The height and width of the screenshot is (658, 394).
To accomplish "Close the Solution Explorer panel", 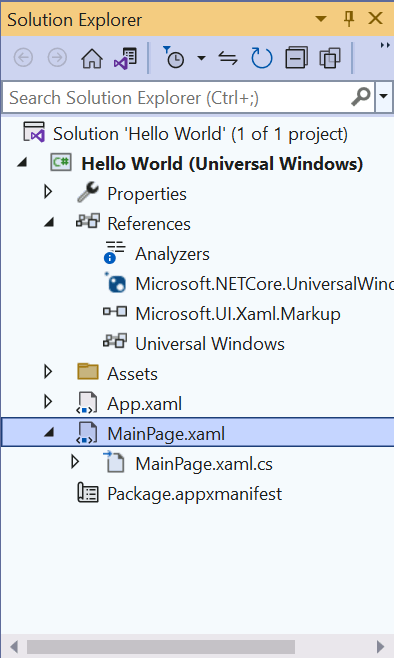I will [375, 18].
